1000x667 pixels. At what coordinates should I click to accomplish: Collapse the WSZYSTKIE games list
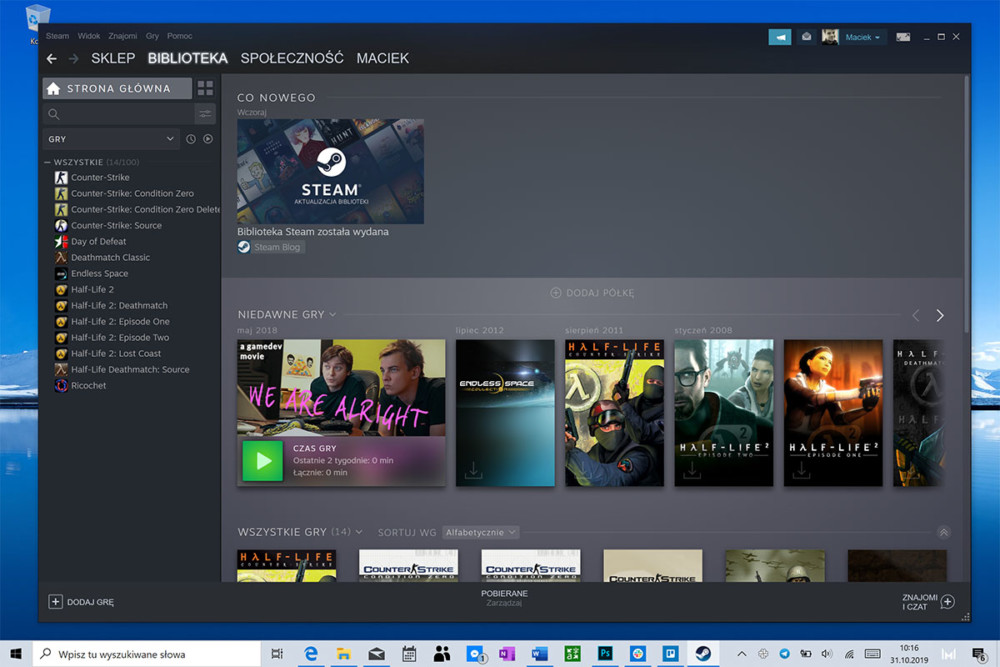pos(48,162)
